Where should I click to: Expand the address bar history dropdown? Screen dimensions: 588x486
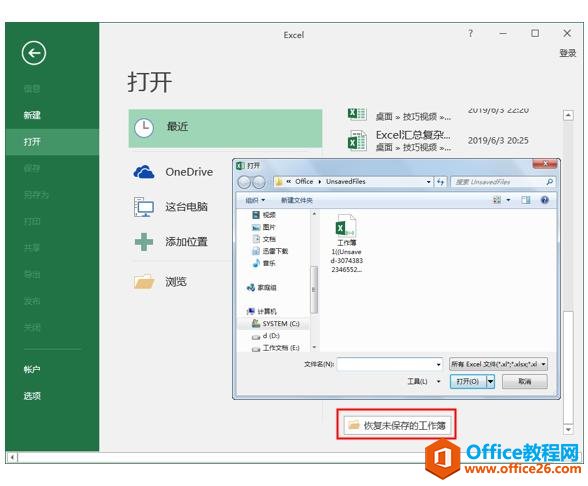pos(428,182)
